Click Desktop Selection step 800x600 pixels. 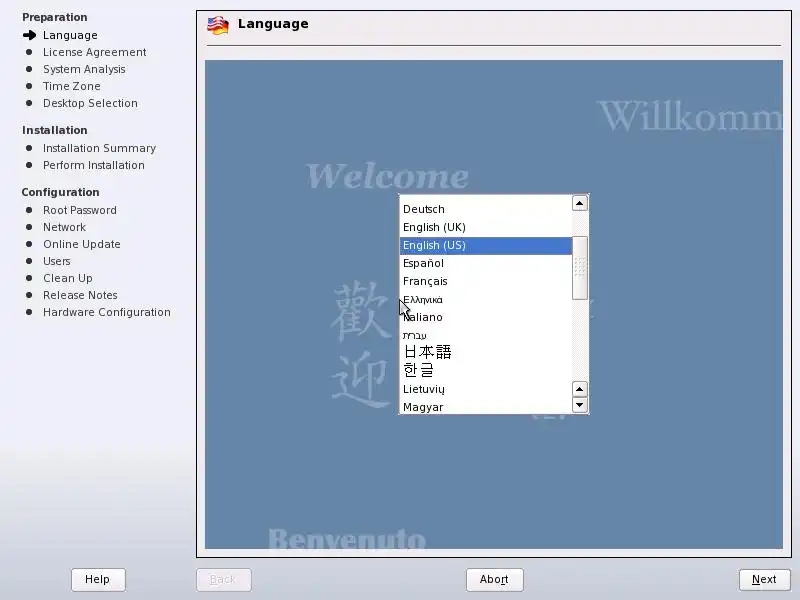point(90,103)
